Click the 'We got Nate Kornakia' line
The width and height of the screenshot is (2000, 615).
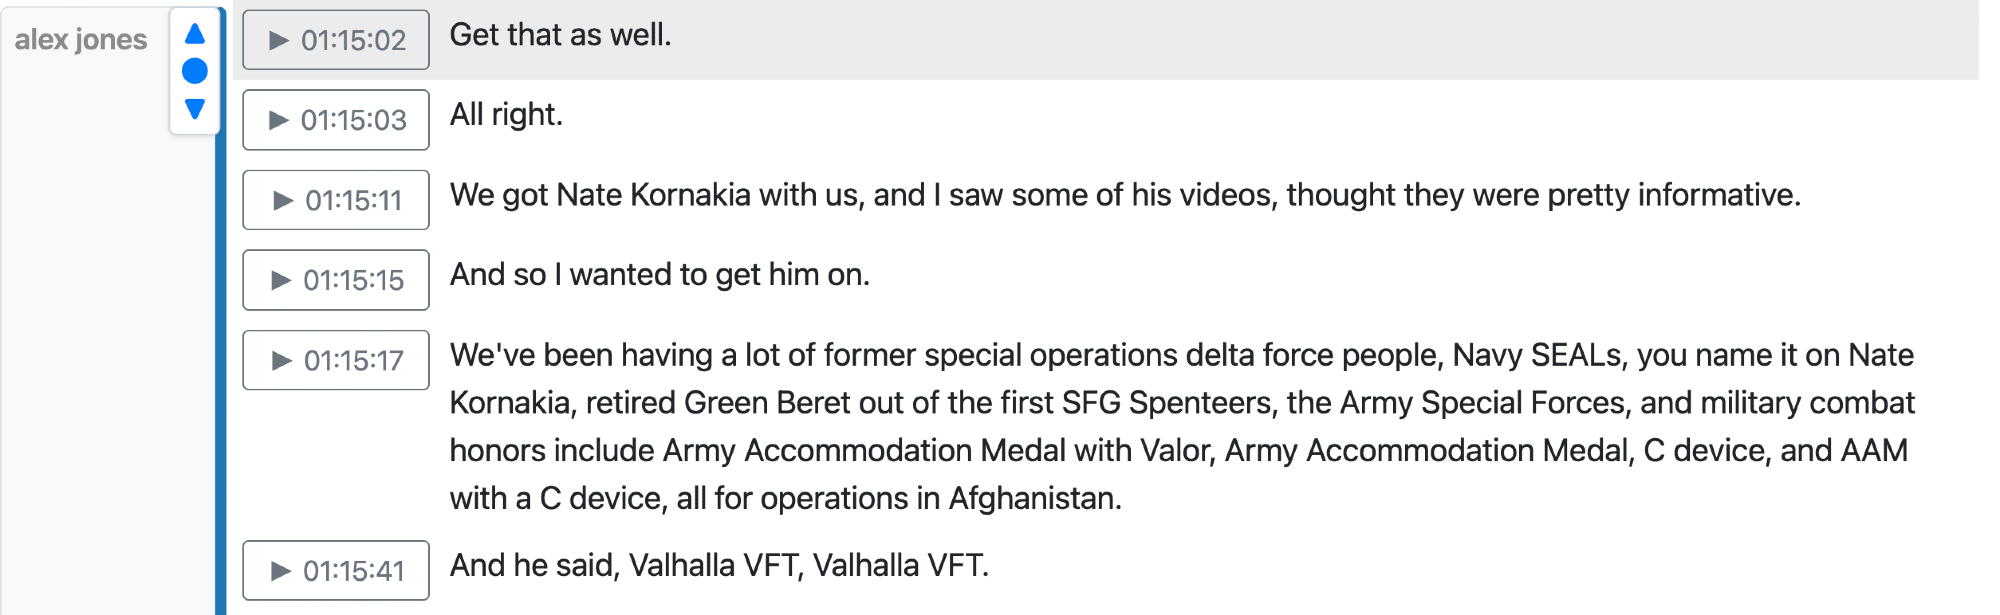(x=1124, y=195)
